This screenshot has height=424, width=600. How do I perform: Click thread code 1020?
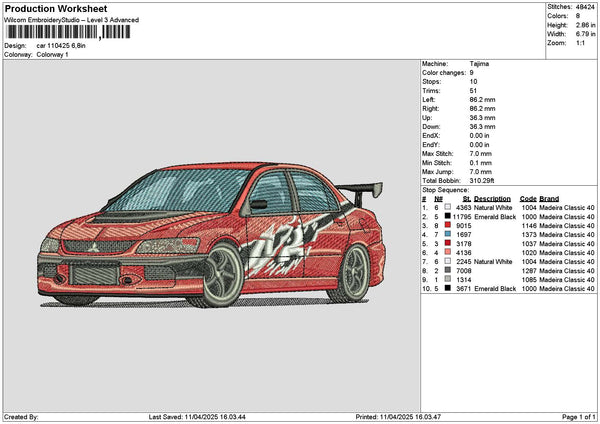[529, 253]
